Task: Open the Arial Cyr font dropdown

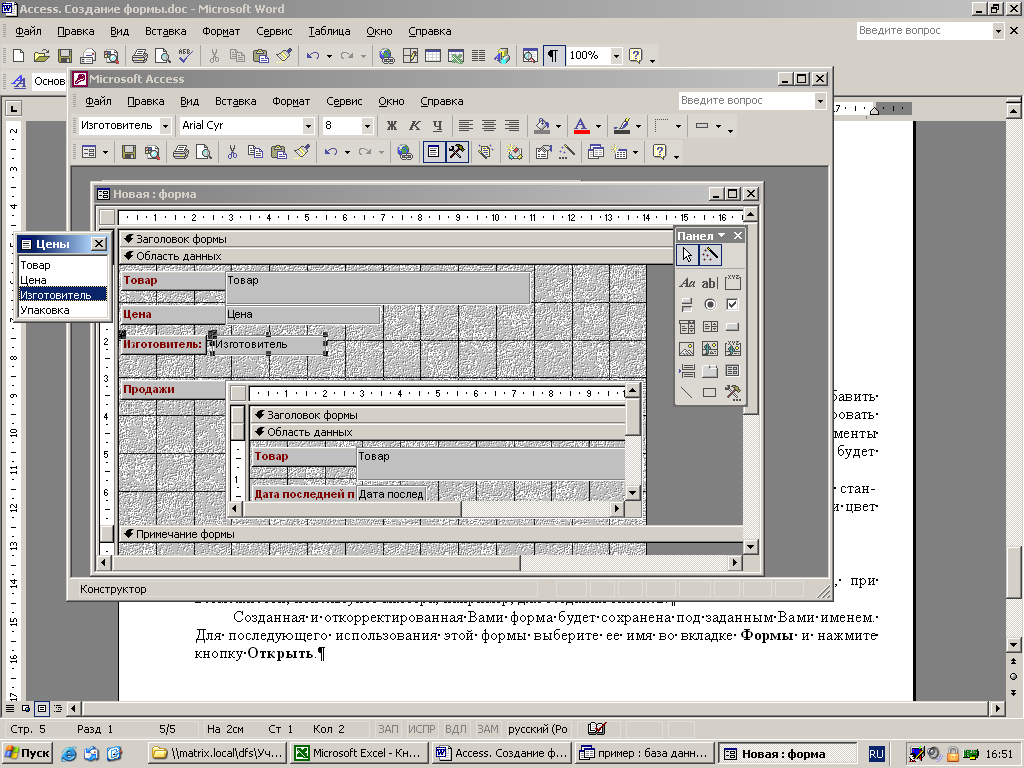Action: 308,125
